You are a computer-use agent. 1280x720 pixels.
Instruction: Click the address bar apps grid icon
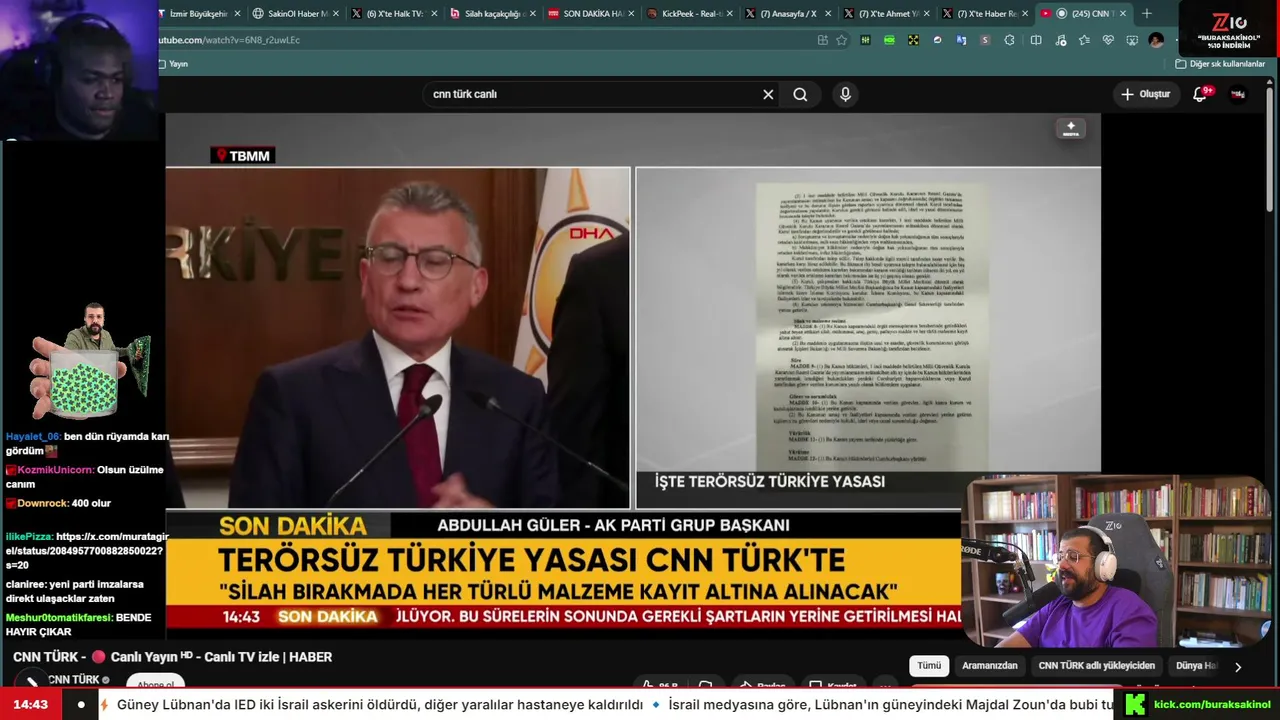(x=822, y=40)
